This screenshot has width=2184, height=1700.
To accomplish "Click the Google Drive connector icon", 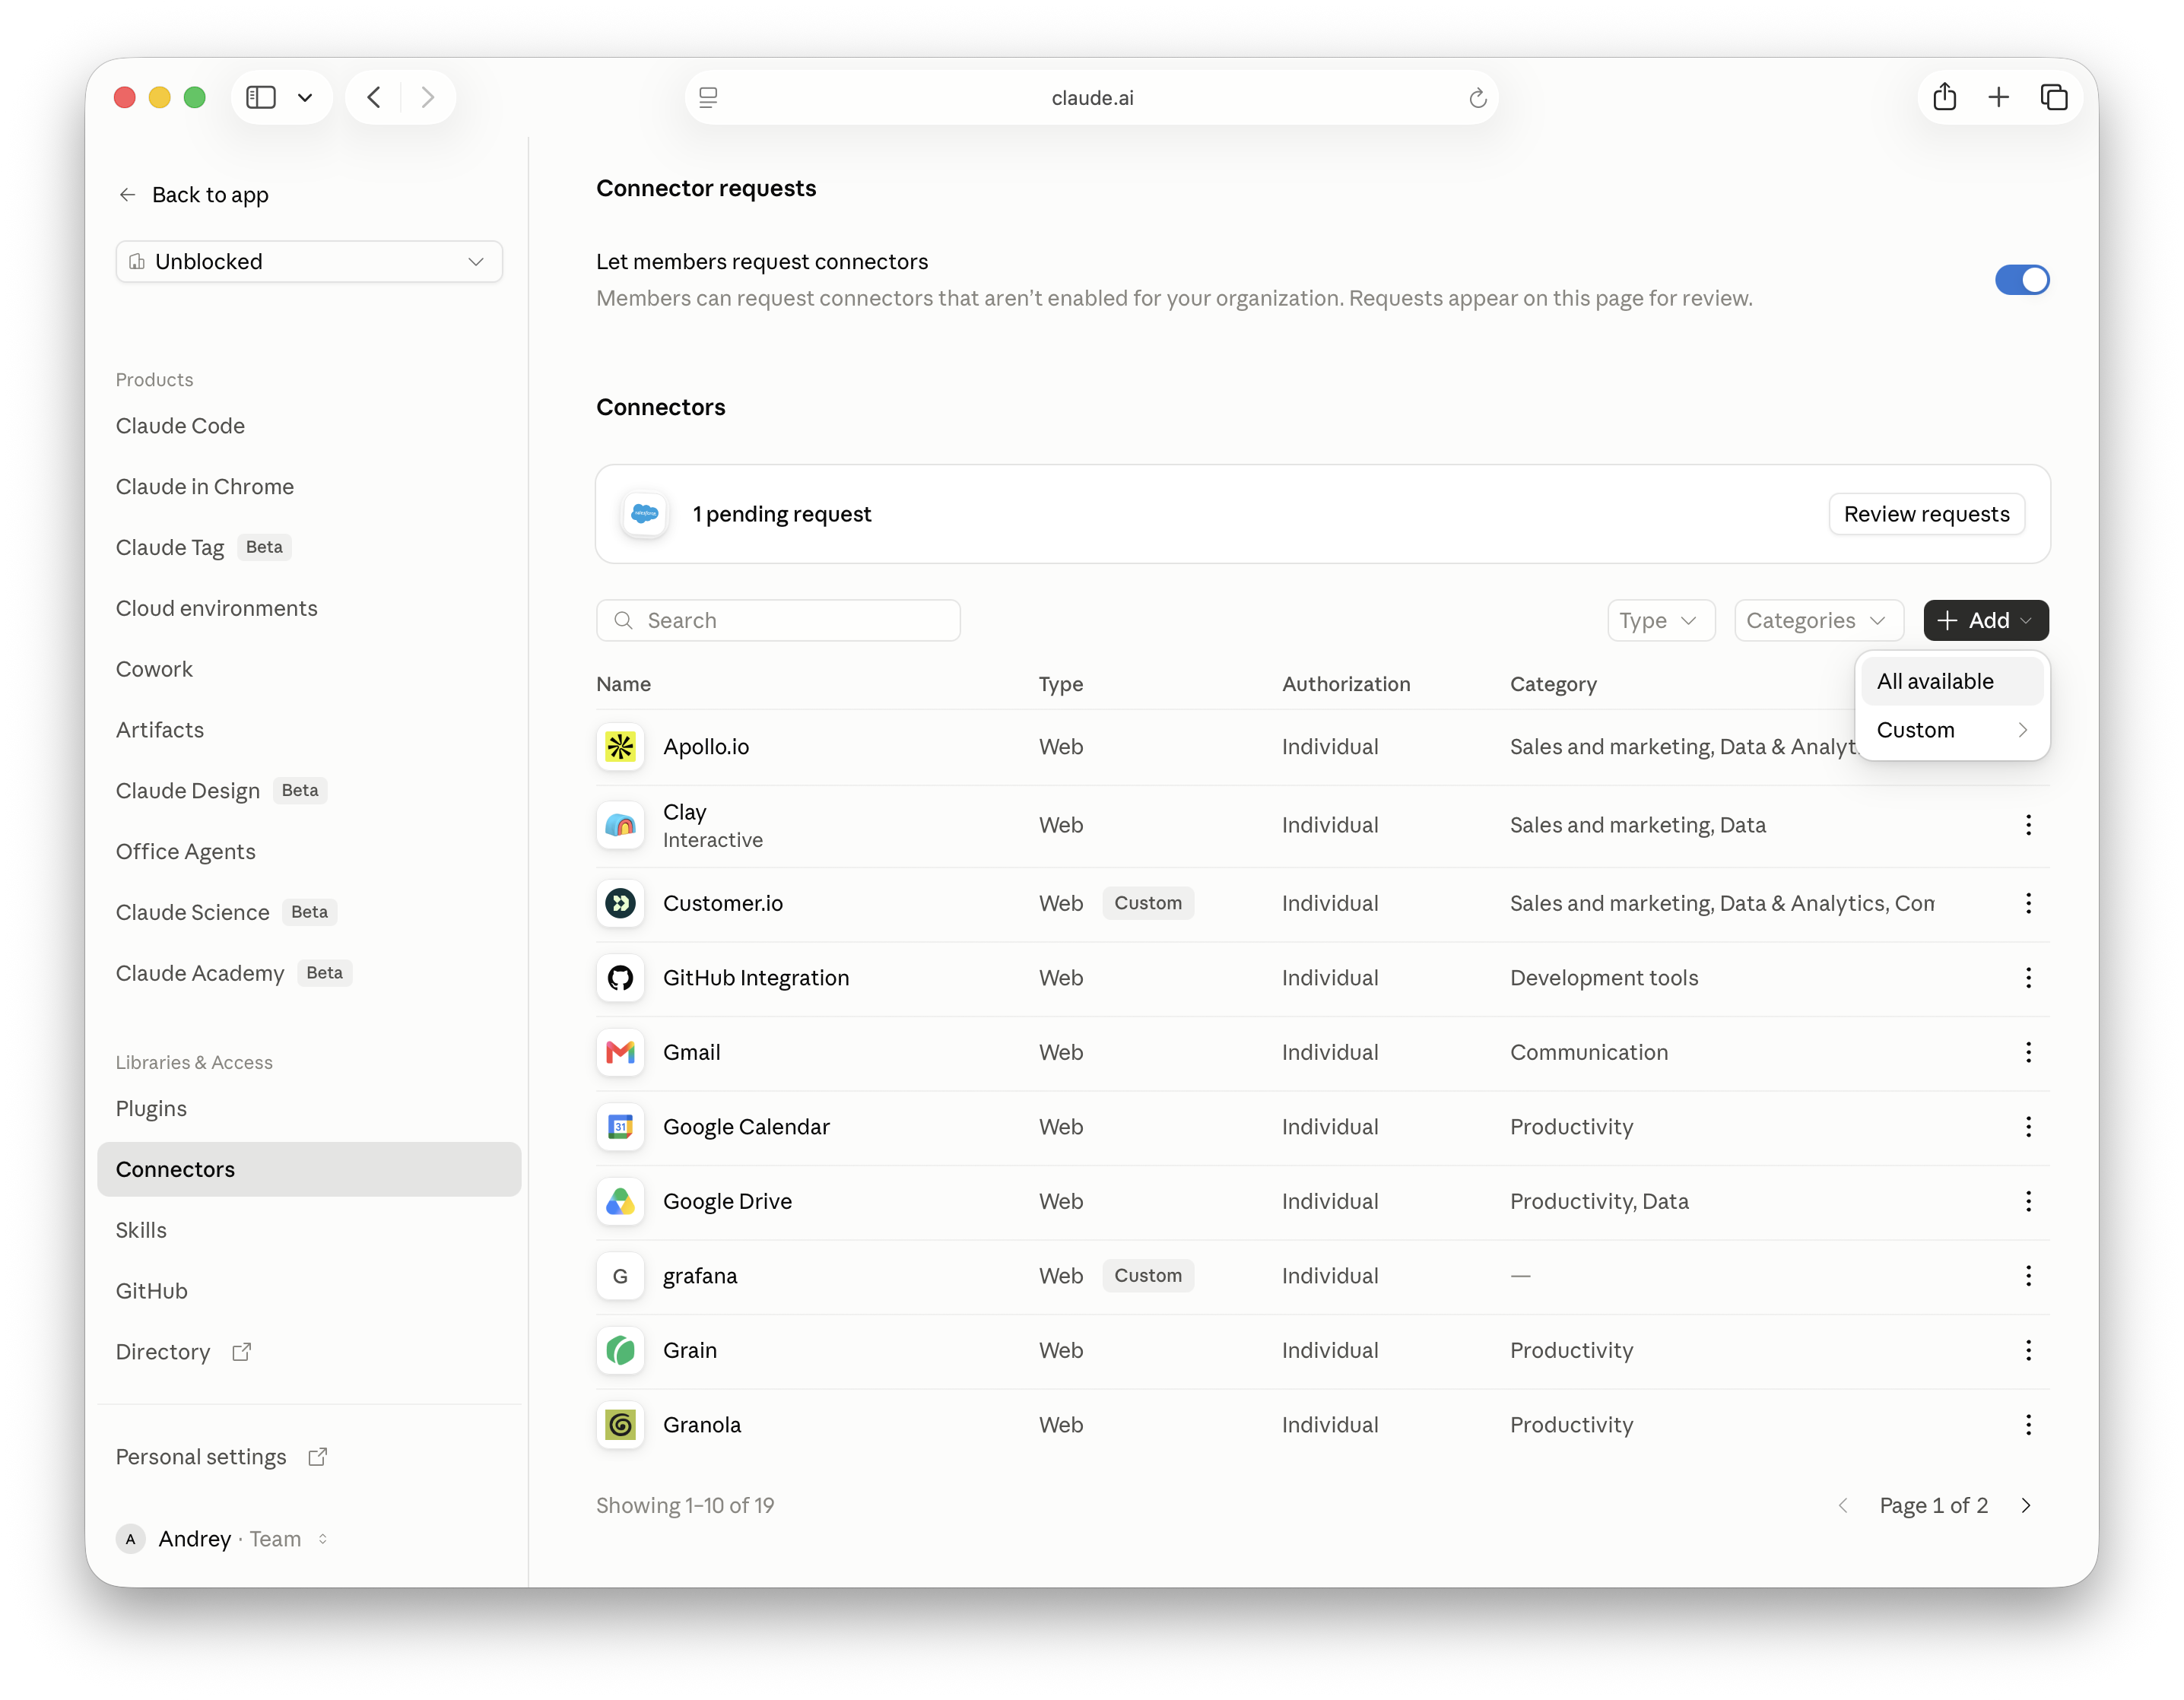I will click(620, 1201).
